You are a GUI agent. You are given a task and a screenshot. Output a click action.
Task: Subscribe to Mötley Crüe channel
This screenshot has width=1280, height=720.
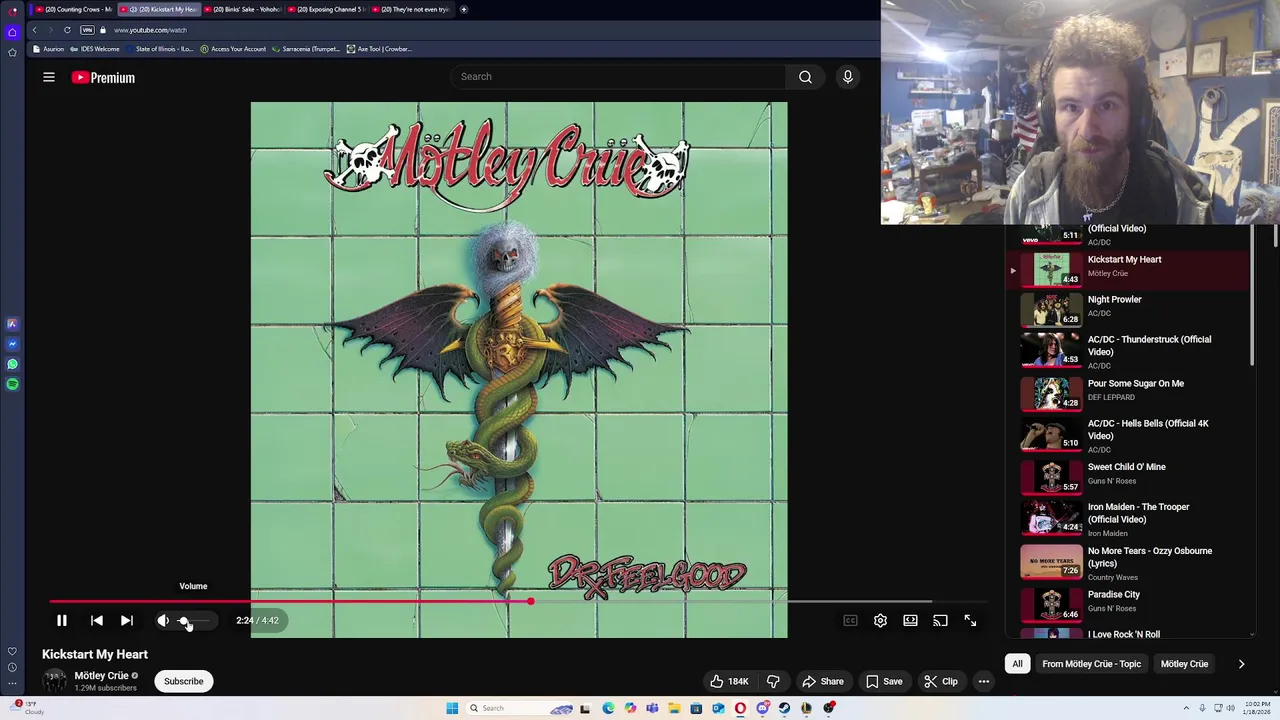(183, 681)
